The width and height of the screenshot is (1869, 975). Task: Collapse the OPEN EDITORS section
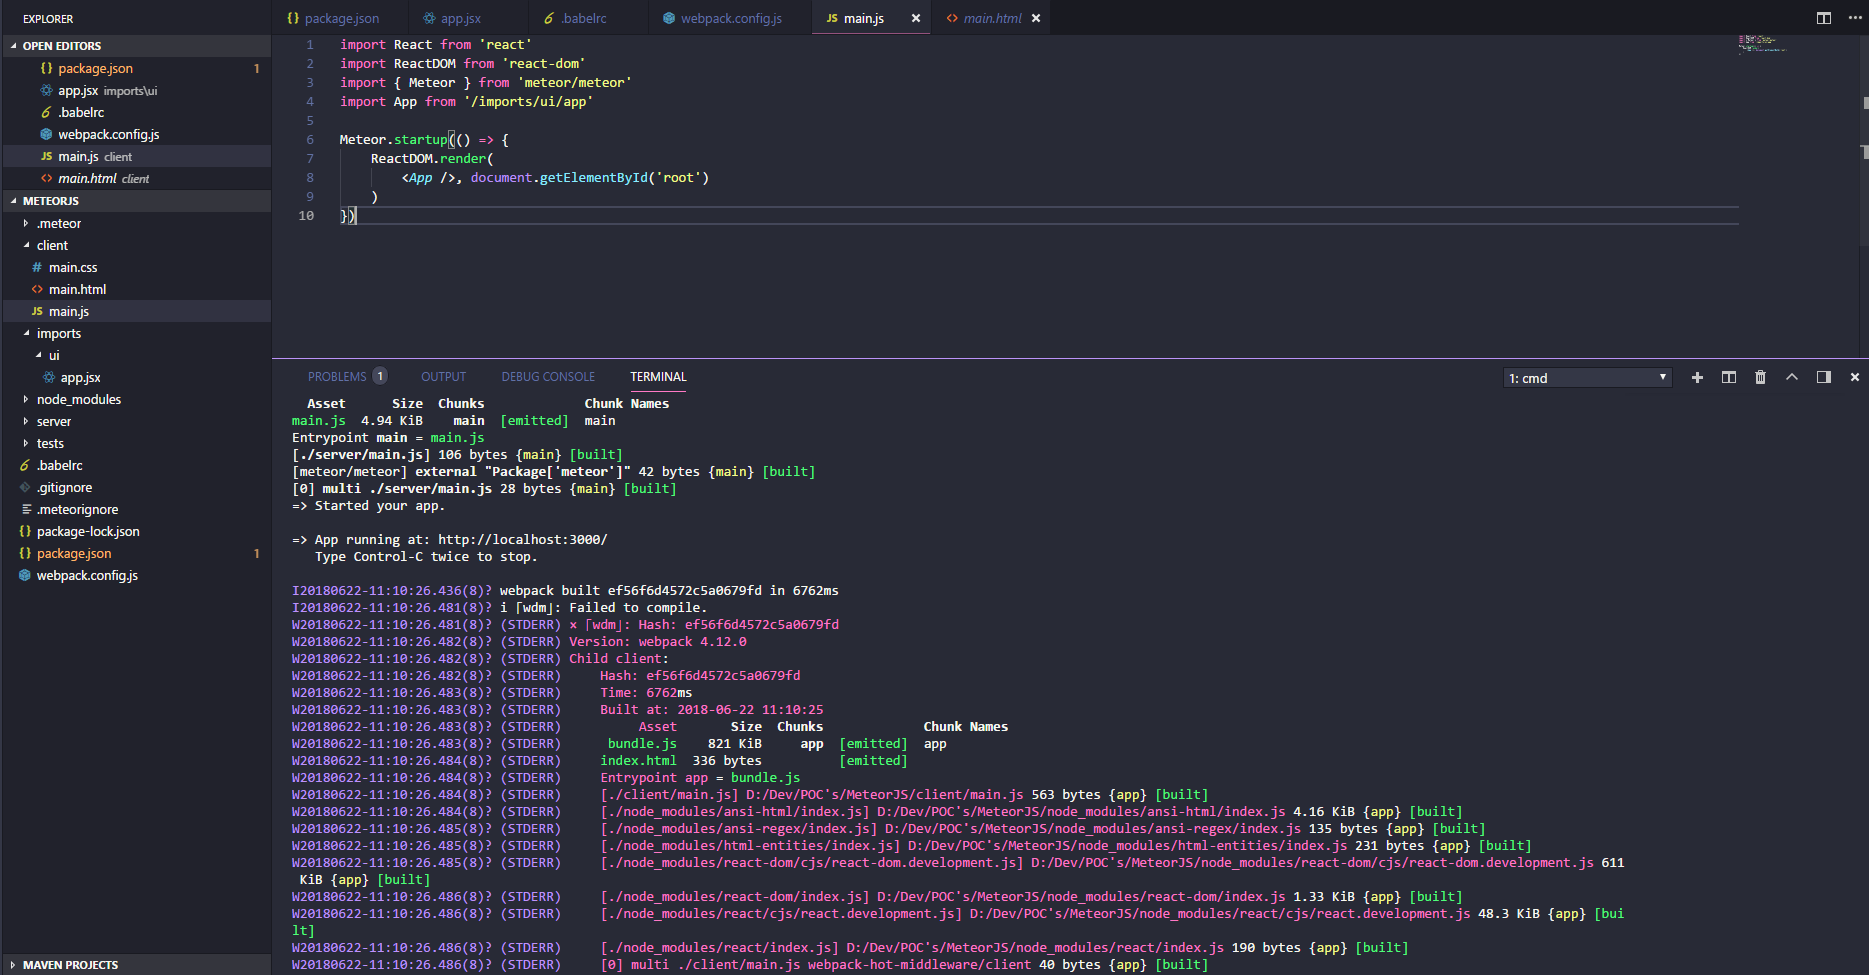click(x=136, y=46)
